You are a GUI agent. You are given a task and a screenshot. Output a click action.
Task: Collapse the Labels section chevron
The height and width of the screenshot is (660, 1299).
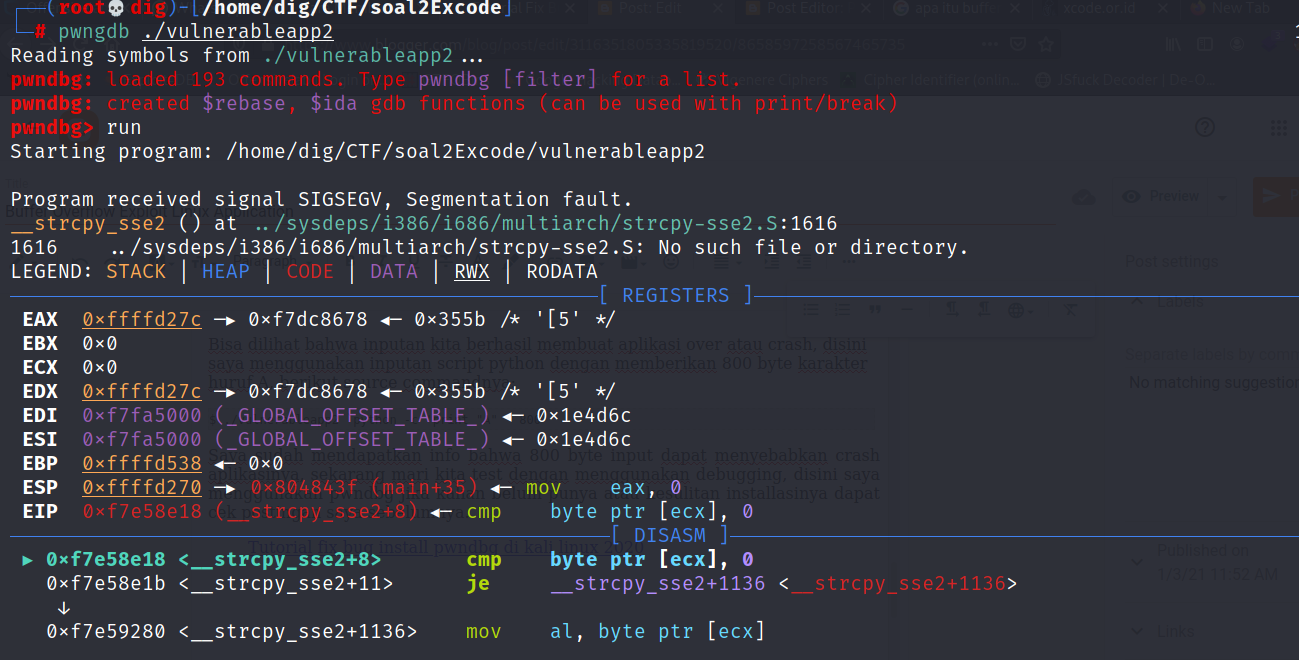coord(1137,302)
